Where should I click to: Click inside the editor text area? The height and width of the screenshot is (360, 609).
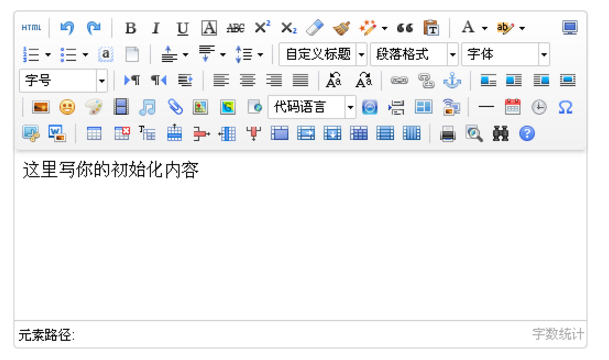(x=301, y=237)
